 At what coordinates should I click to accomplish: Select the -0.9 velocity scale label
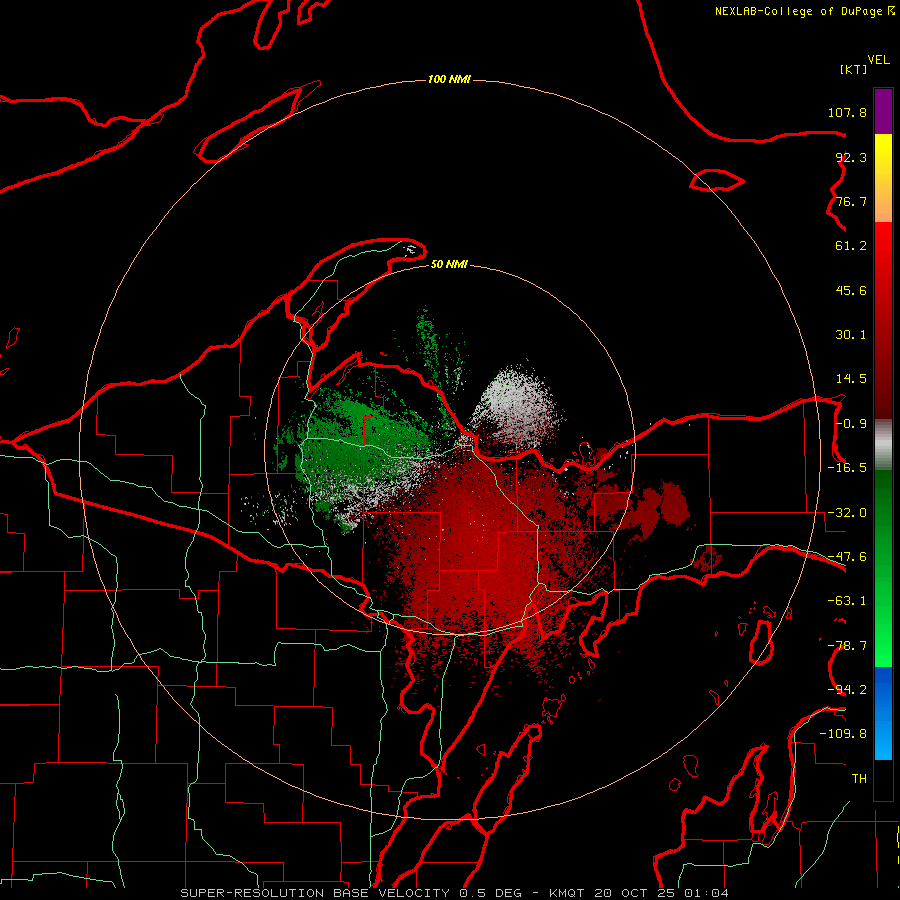(x=851, y=424)
